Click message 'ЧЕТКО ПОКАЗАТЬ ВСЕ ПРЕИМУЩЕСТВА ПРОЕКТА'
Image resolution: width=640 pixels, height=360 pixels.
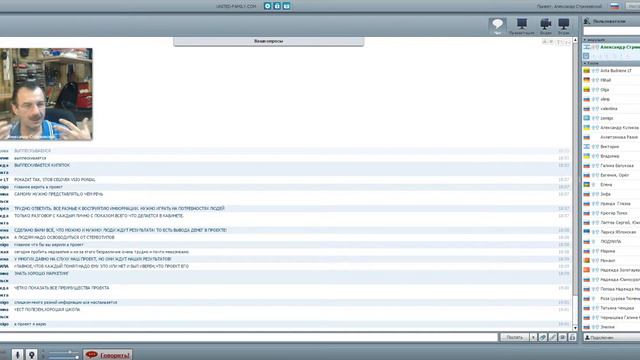pyautogui.click(x=62, y=288)
